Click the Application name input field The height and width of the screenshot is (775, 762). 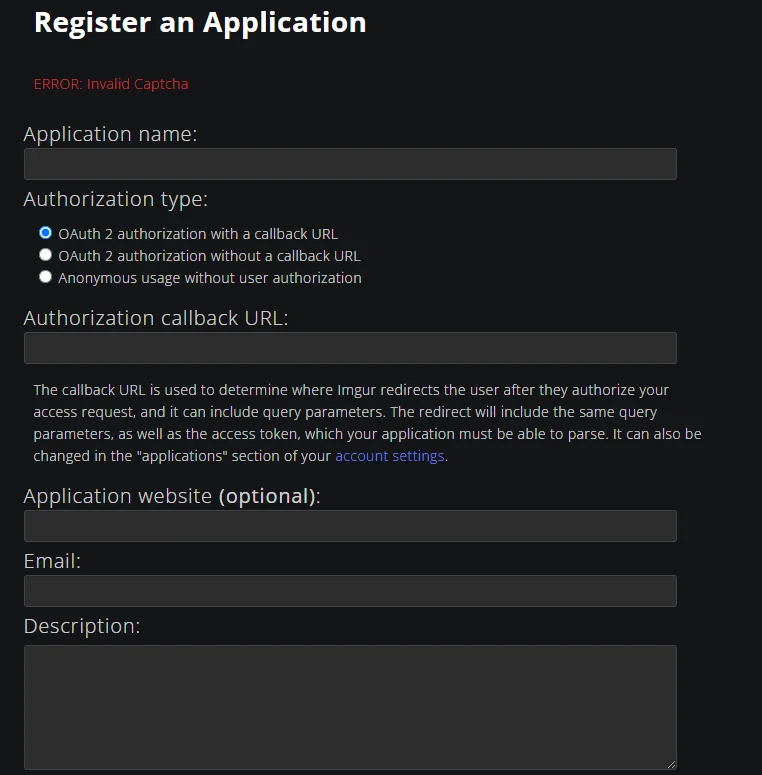click(350, 164)
